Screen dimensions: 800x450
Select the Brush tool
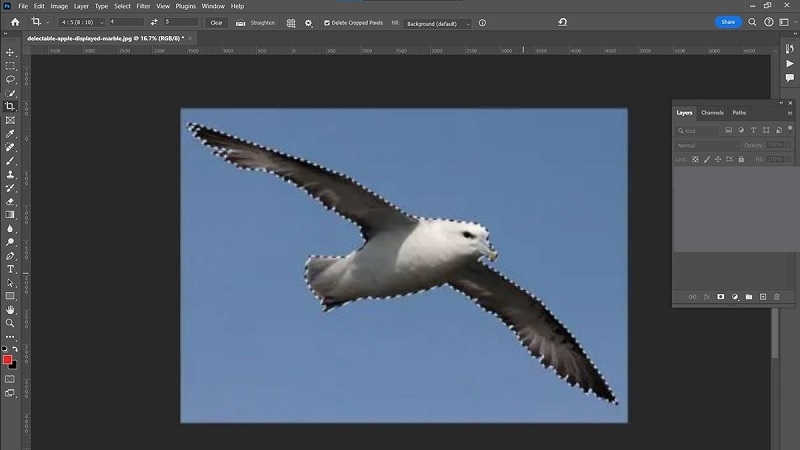(10, 161)
